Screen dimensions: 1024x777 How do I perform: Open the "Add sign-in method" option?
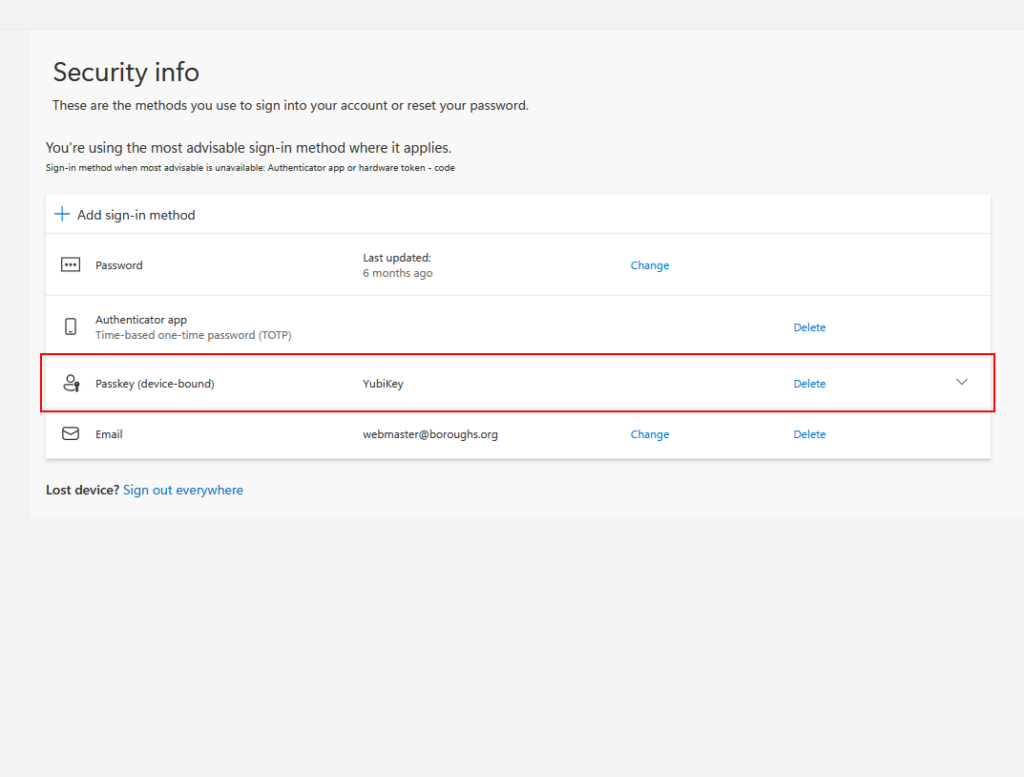click(136, 215)
